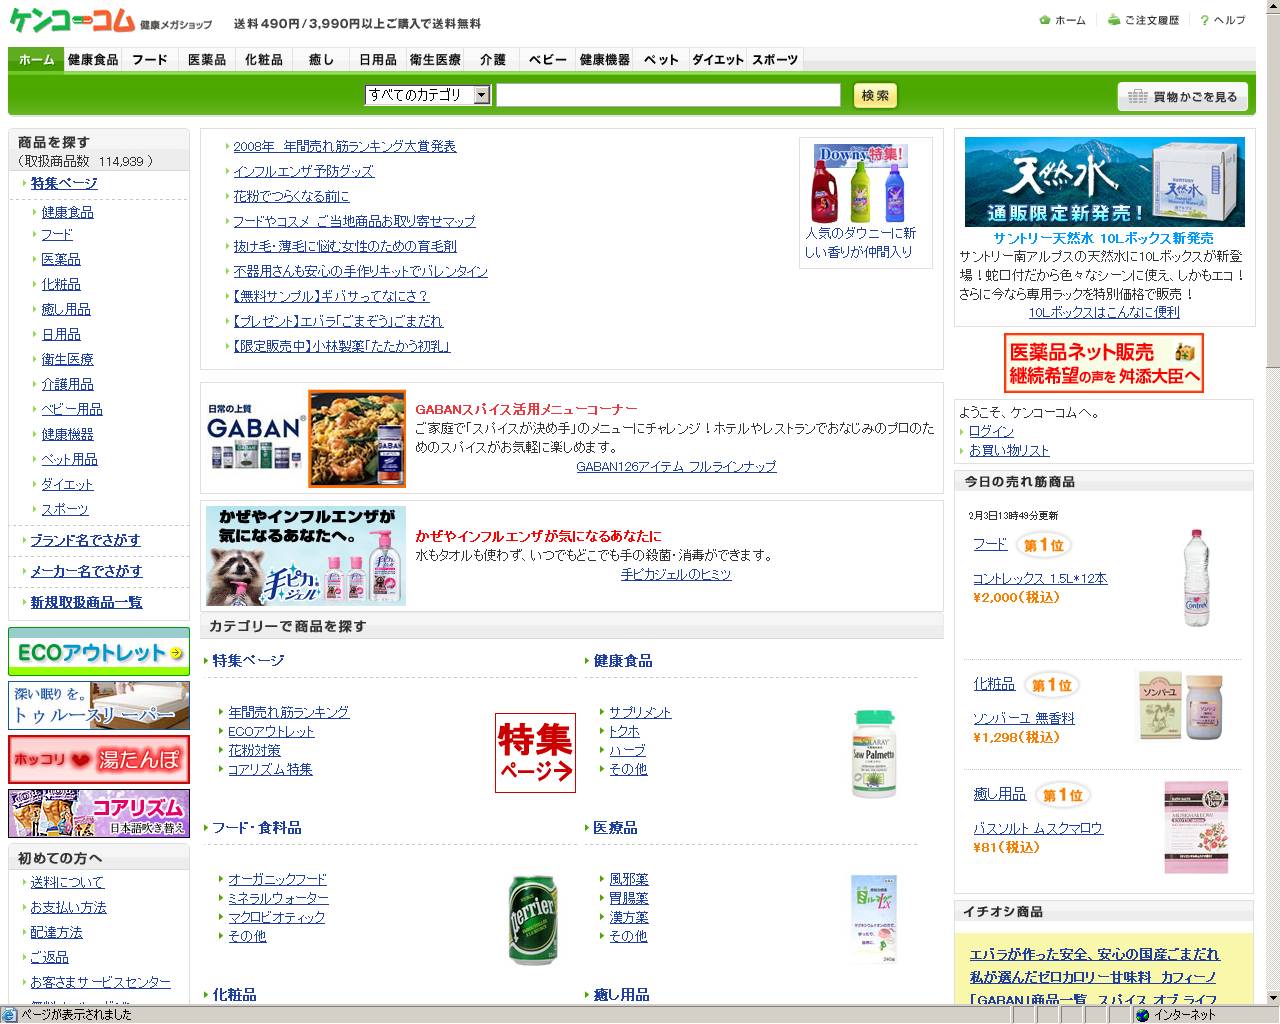Open 健康機器 in the left sidebar

pos(67,434)
